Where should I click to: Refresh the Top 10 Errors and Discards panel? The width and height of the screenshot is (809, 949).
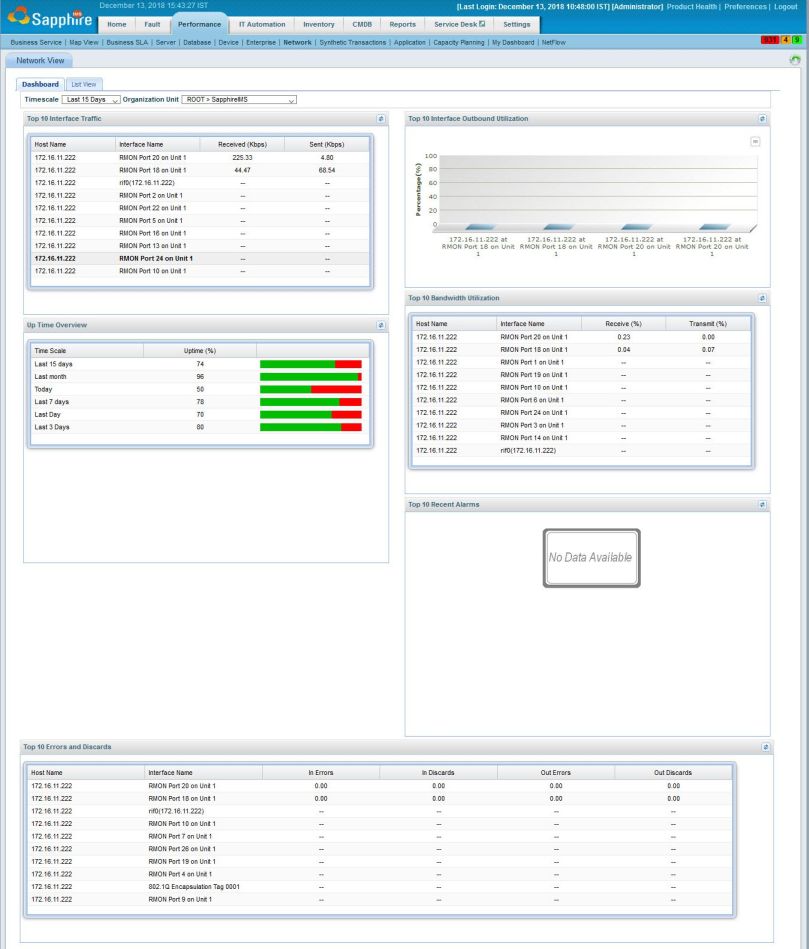coord(765,746)
